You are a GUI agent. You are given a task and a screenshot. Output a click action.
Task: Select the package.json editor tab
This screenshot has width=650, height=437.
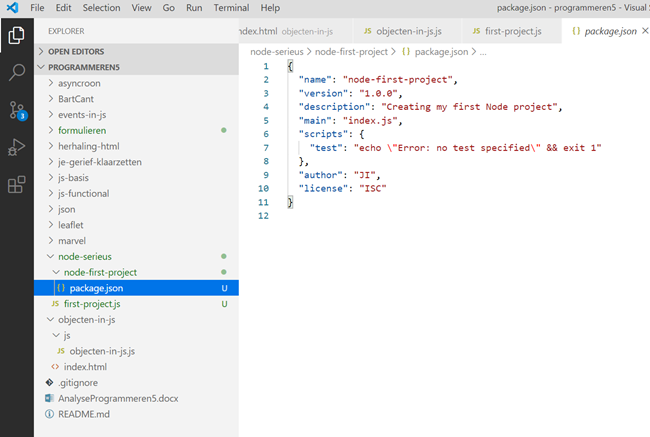coord(606,31)
